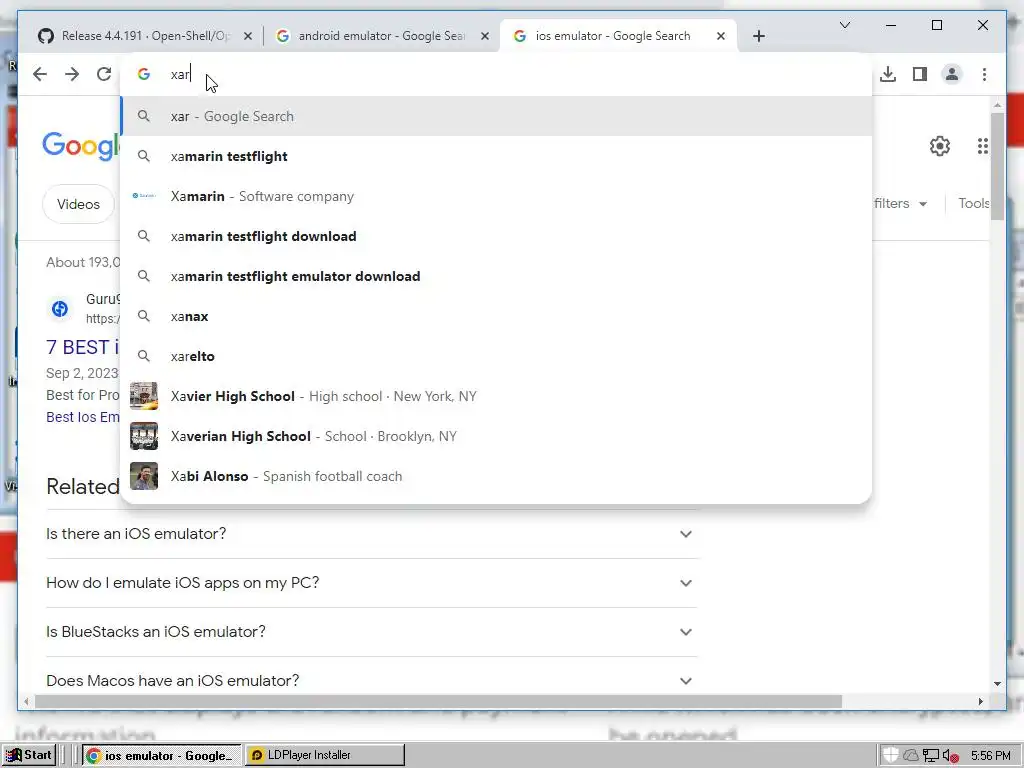Click Xaverian High School thumbnail image
This screenshot has width=1024, height=768.
[144, 436]
